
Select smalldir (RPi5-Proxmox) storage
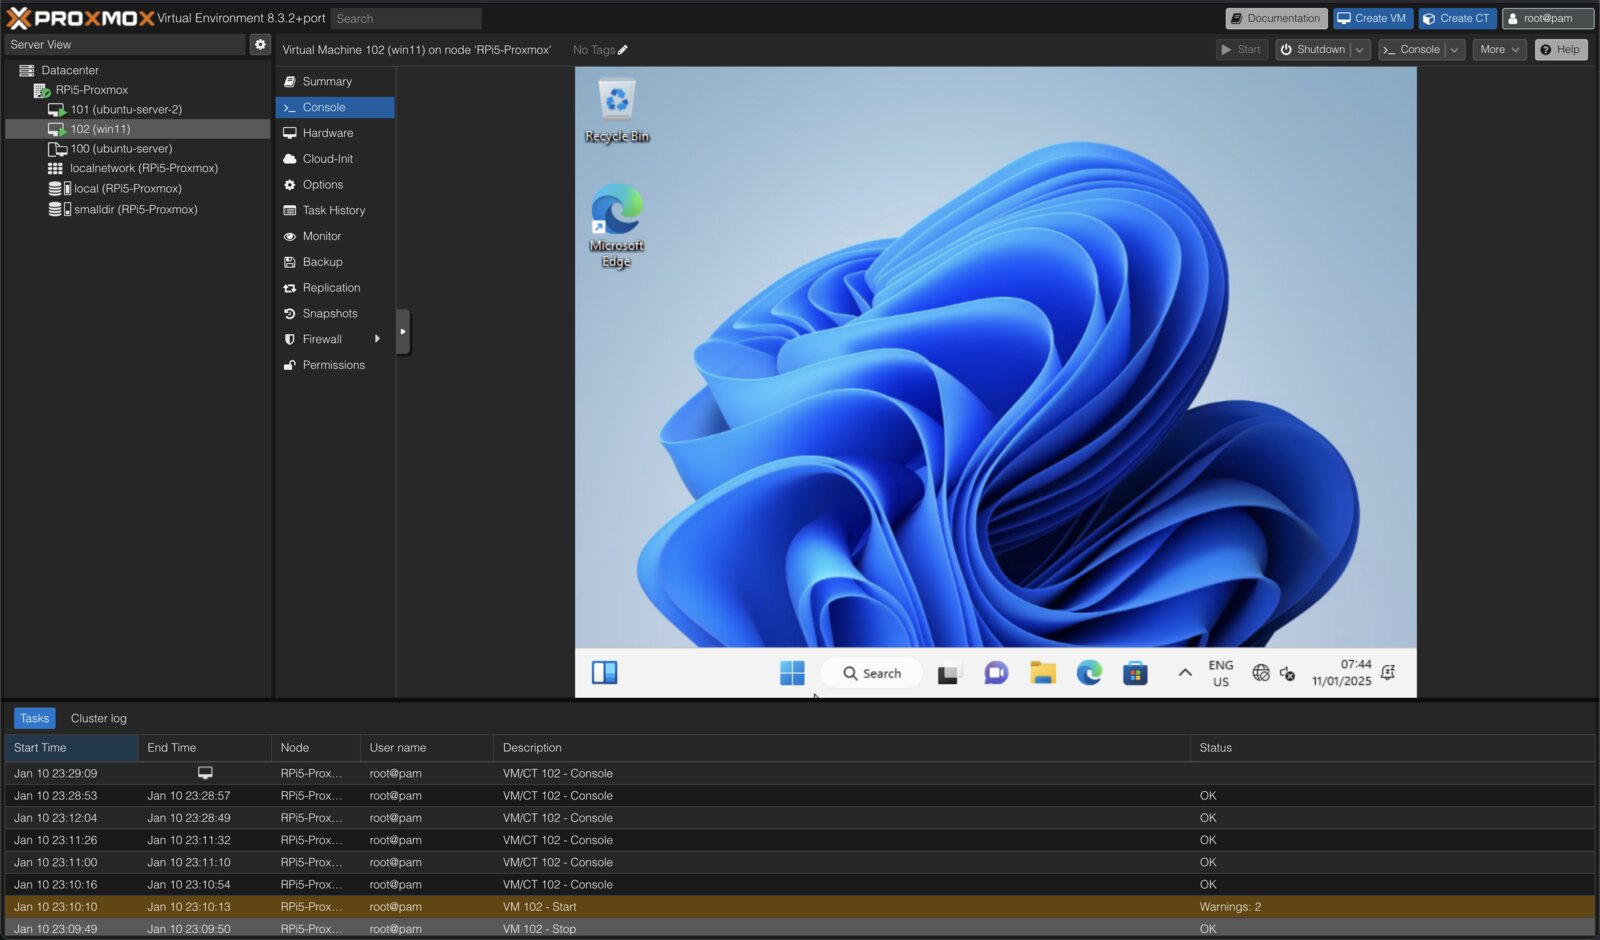click(x=135, y=209)
